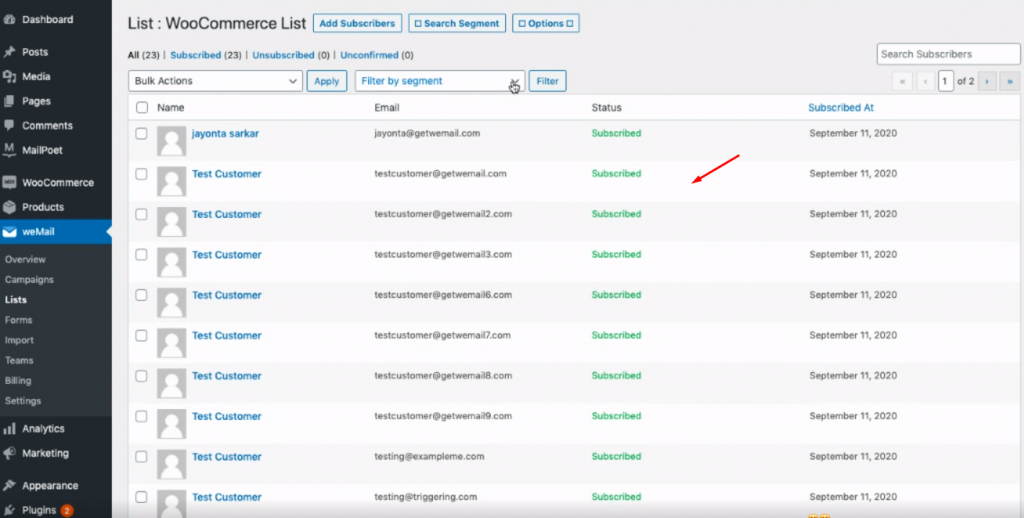The height and width of the screenshot is (518, 1024).
Task: Click the Search Segment button
Action: point(457,24)
